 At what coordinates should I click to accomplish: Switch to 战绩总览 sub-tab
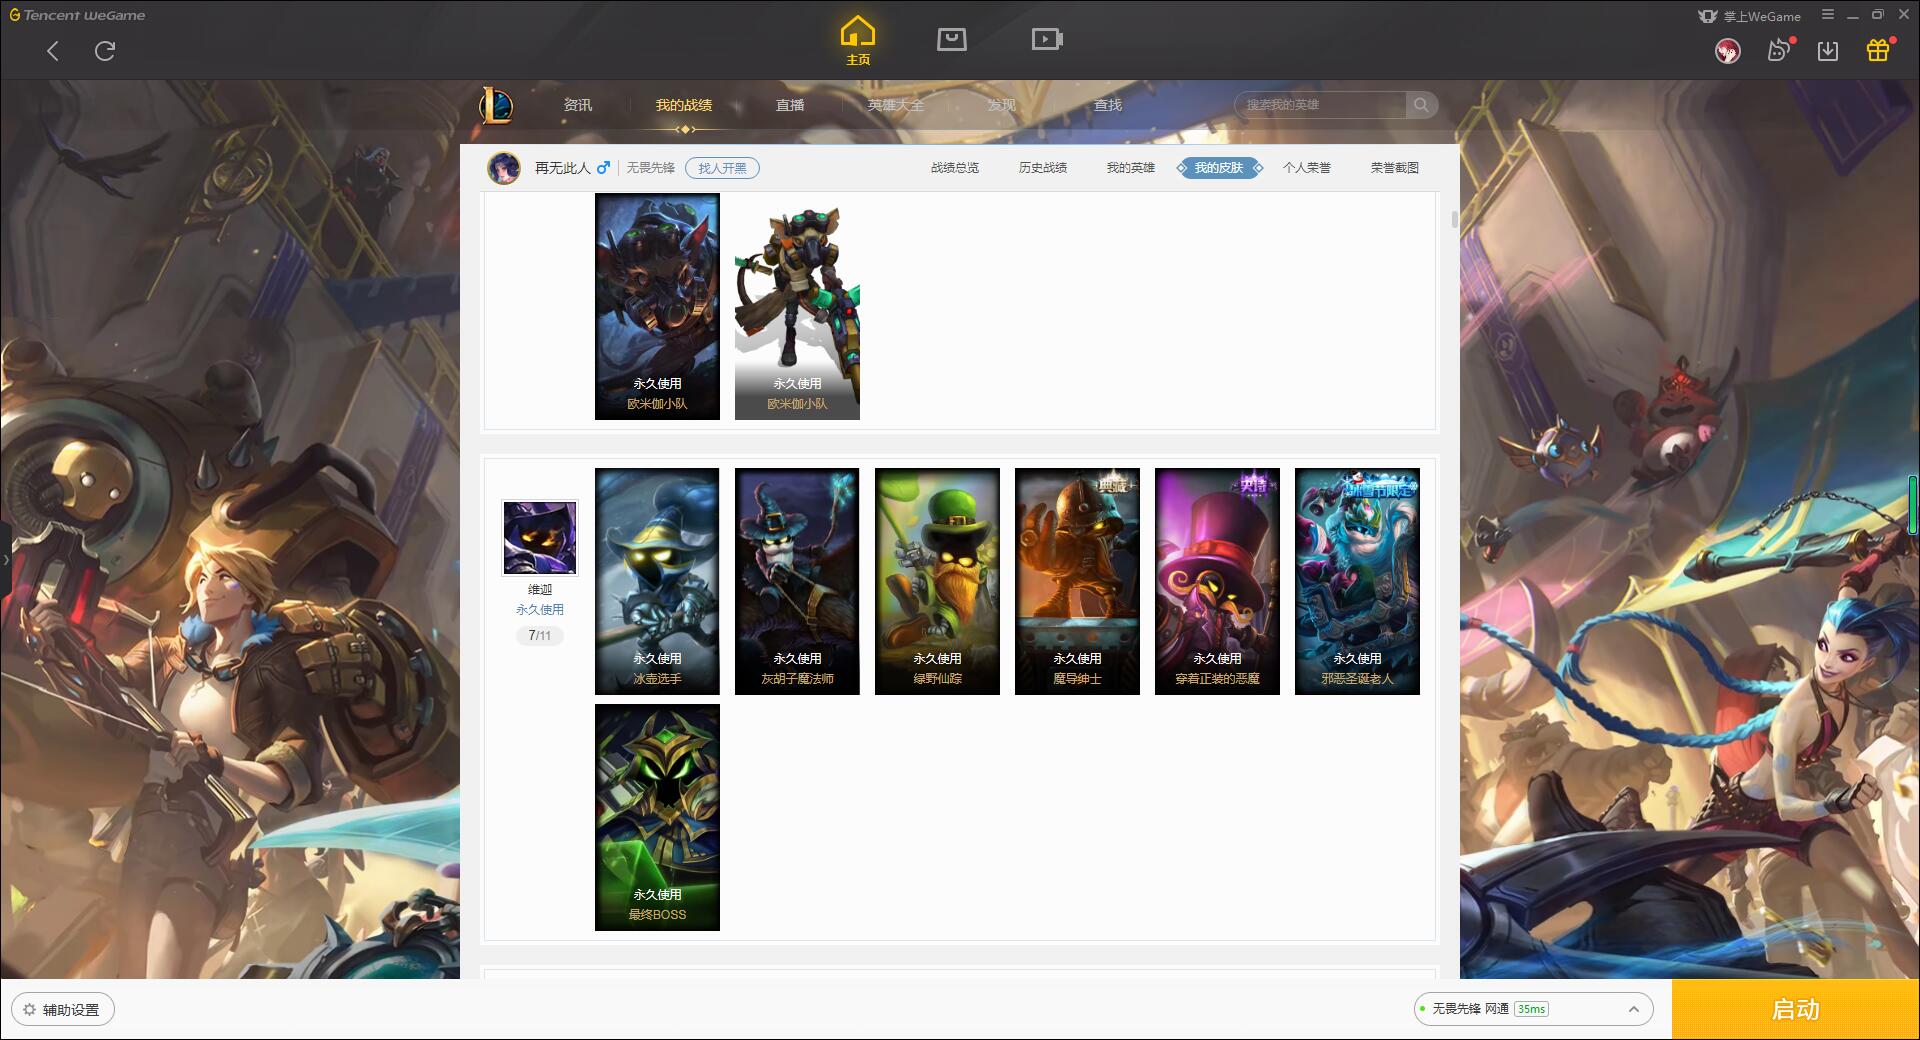pyautogui.click(x=955, y=168)
